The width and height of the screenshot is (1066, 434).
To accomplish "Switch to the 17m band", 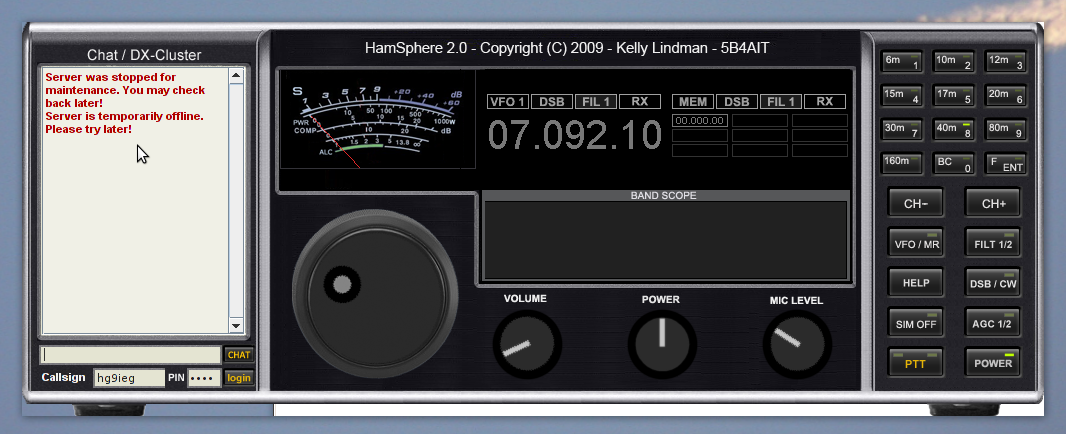I will coord(953,95).
